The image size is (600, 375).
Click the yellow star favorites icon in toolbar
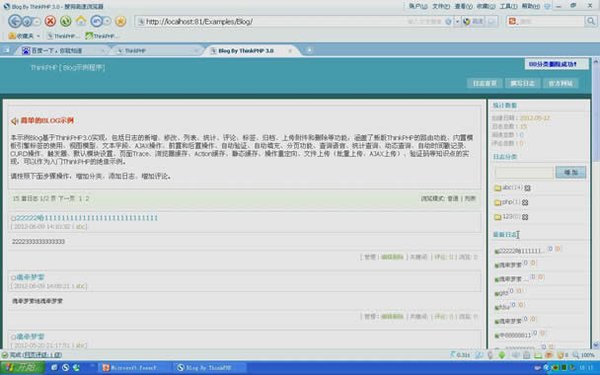(x=121, y=21)
